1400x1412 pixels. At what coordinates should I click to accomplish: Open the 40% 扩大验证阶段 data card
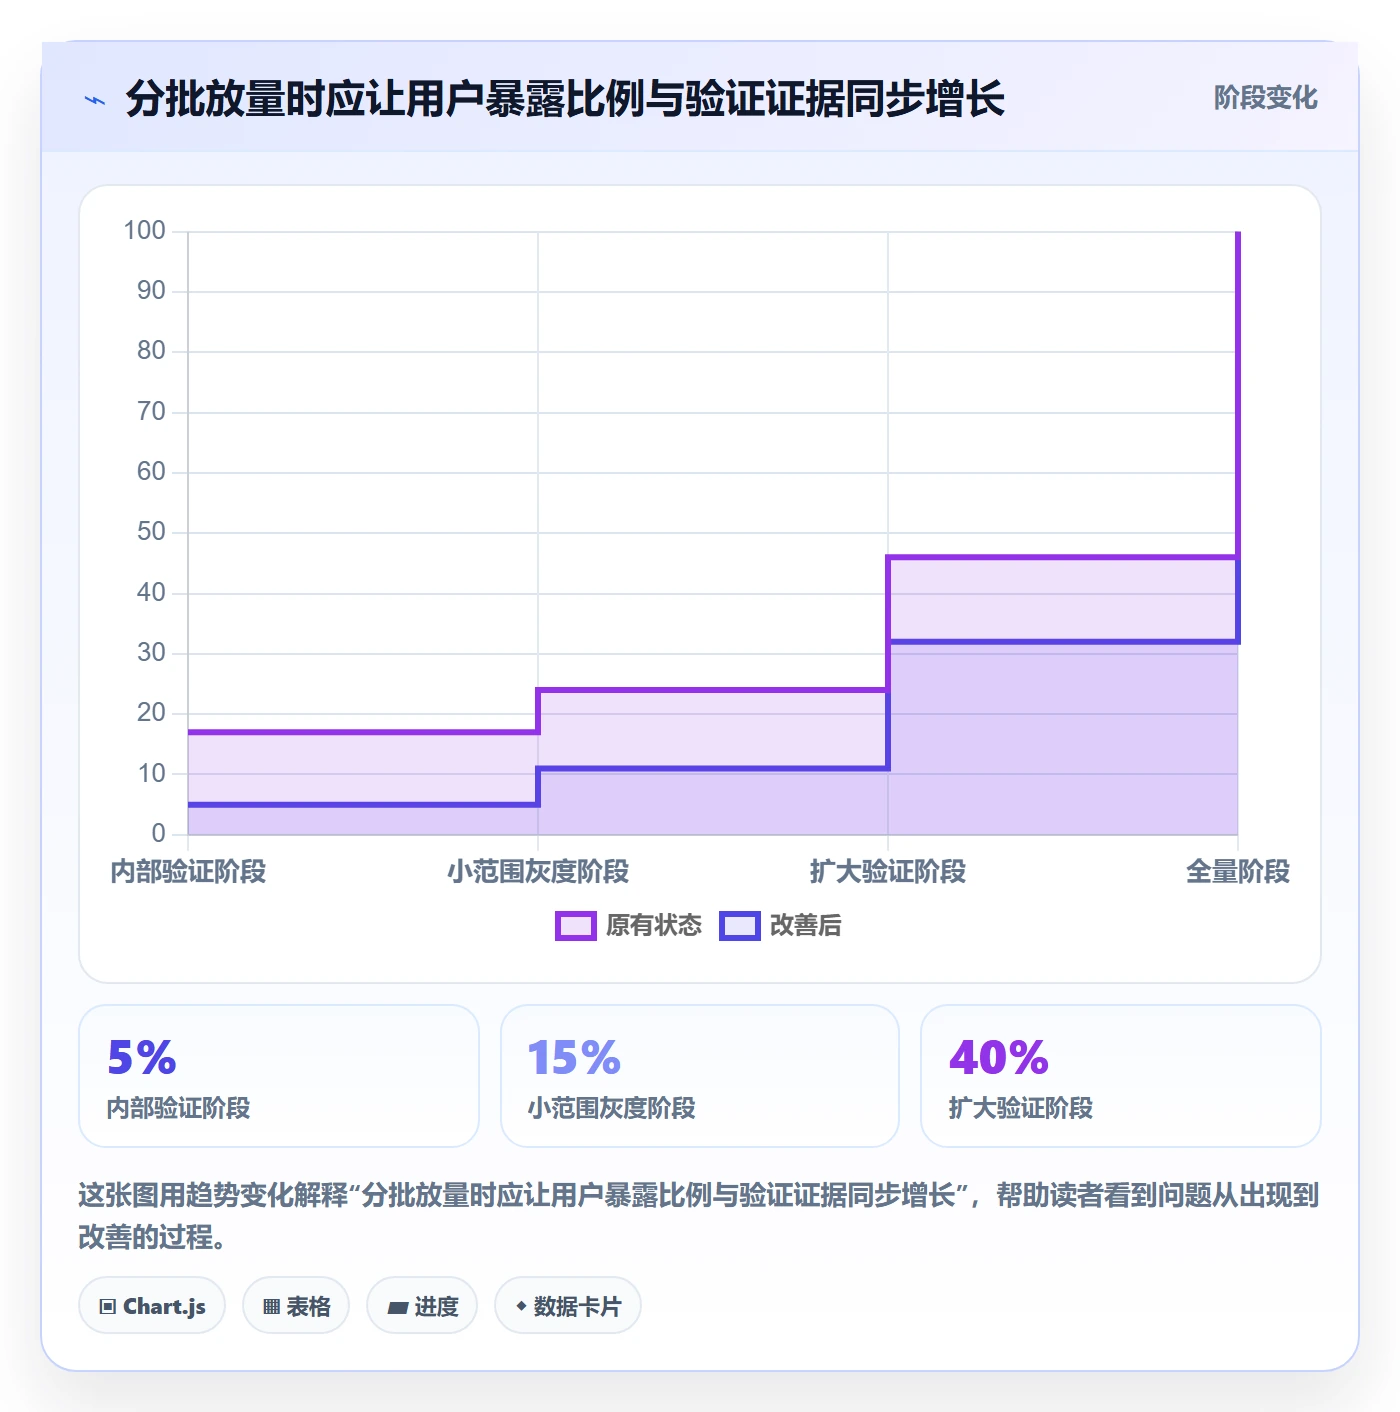coord(1121,1076)
